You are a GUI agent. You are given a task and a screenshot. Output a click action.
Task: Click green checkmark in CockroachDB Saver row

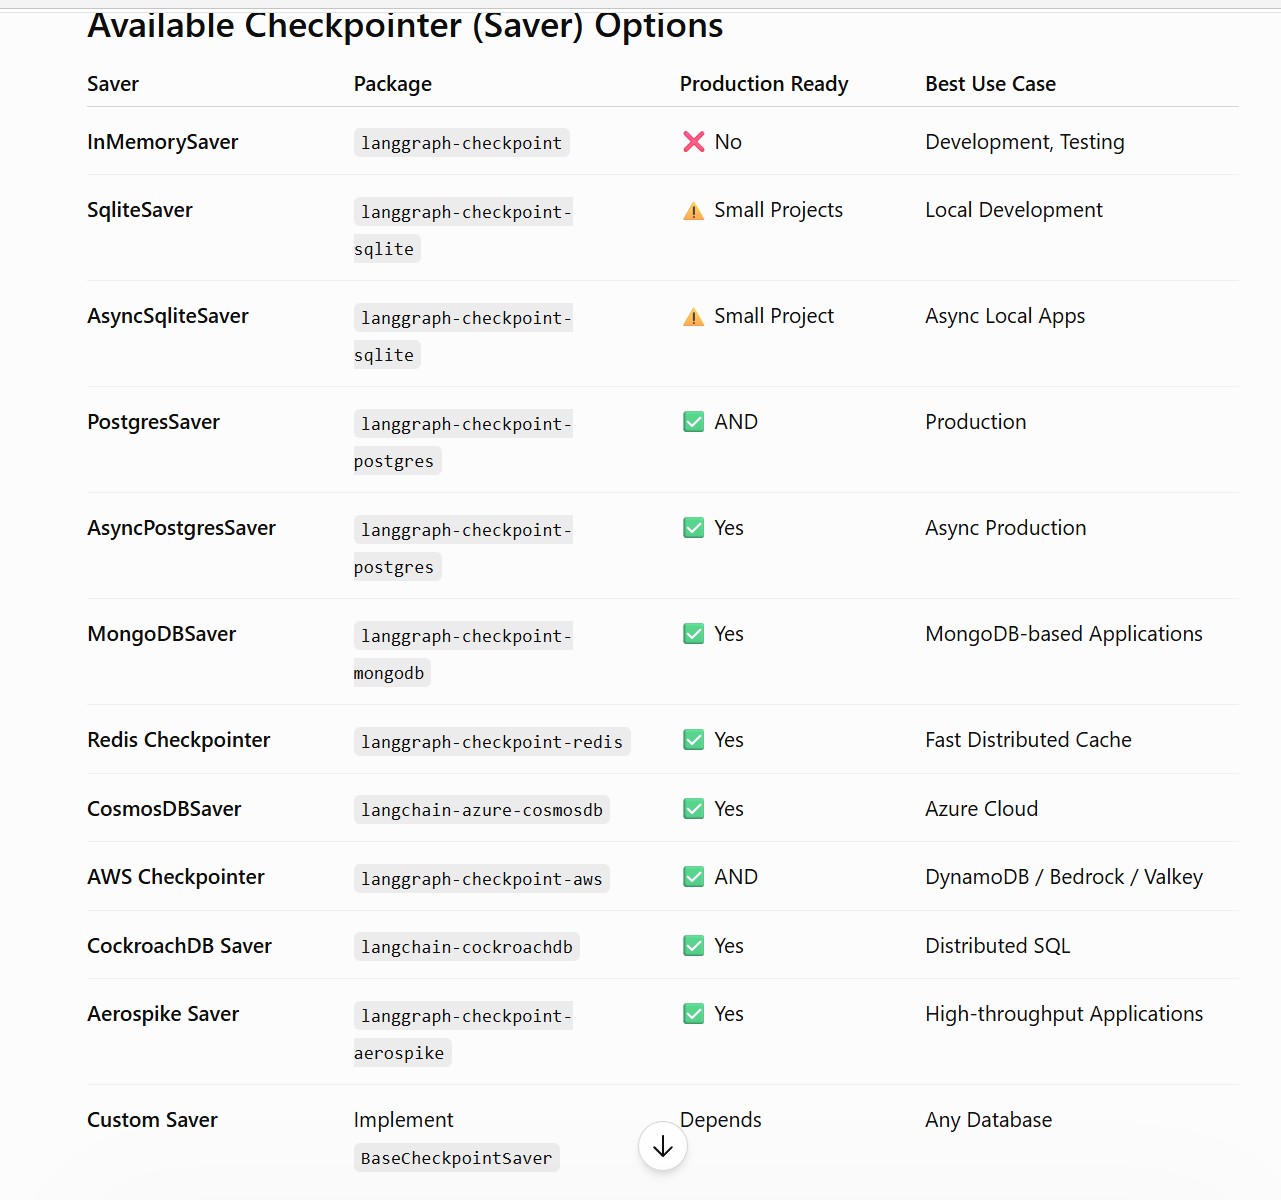coord(693,946)
